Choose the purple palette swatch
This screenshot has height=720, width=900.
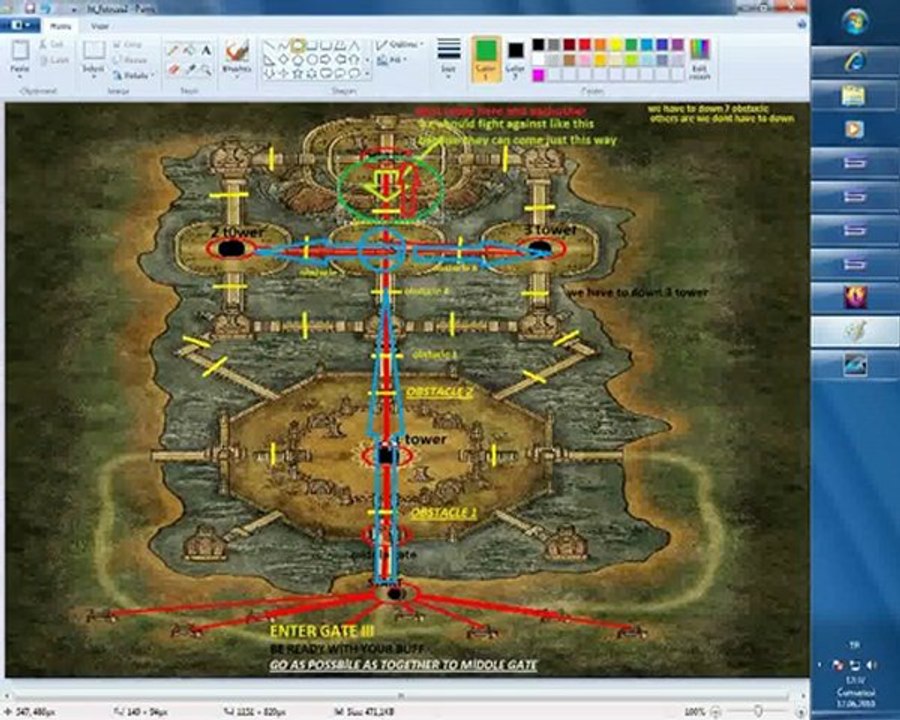[x=677, y=44]
